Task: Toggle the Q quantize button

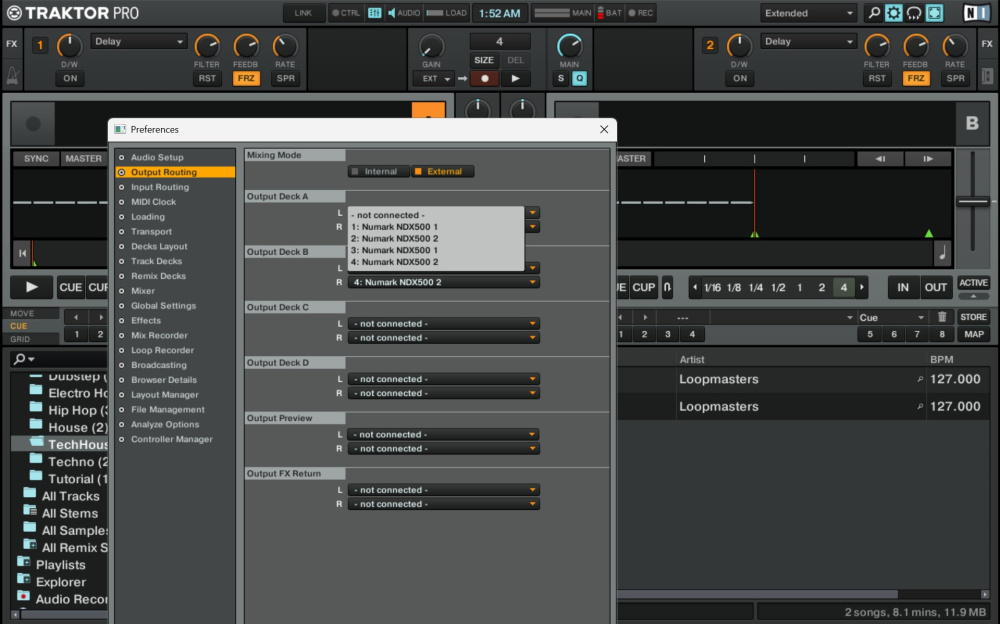Action: click(x=579, y=78)
